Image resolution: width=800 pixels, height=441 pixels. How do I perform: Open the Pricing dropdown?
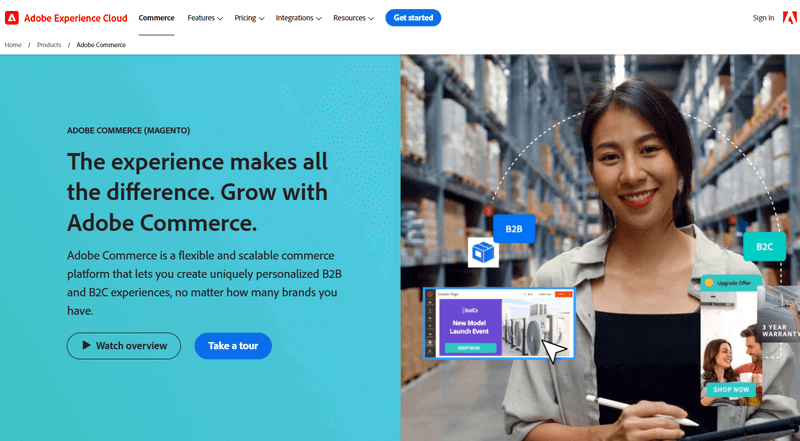pos(249,18)
